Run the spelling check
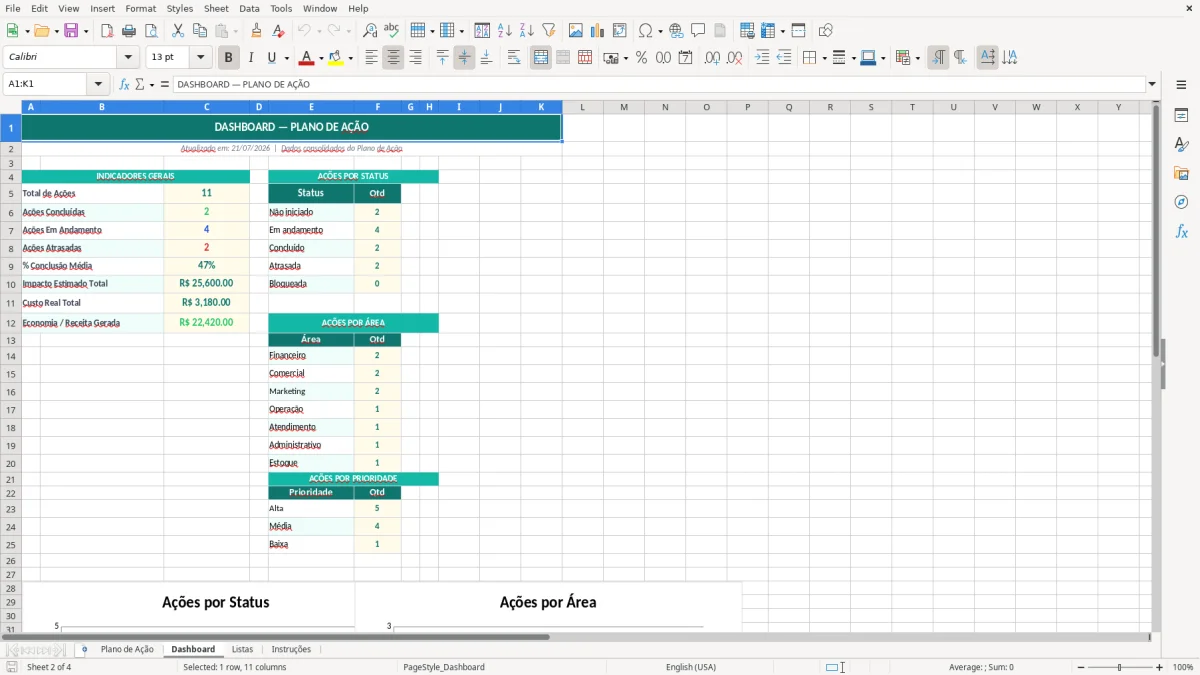The image size is (1200, 675). tap(392, 31)
